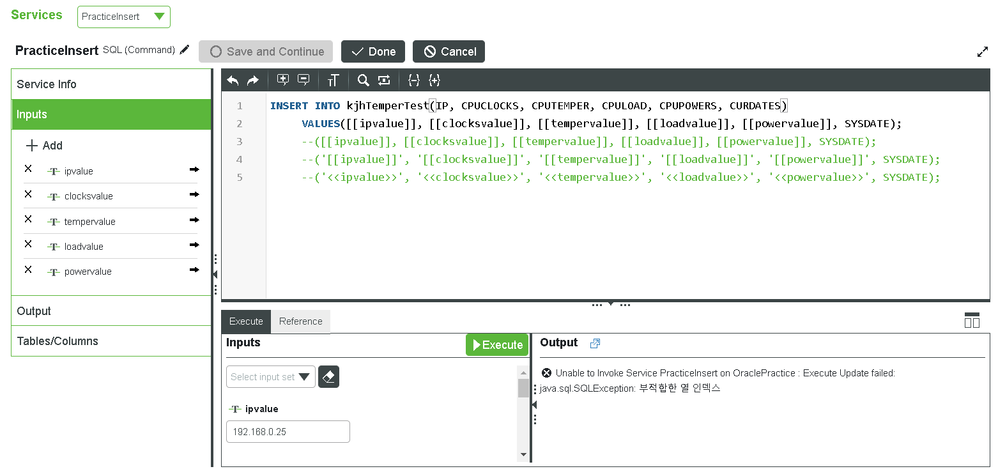998x469 pixels.
Task: Open the Output section
Action: point(111,311)
